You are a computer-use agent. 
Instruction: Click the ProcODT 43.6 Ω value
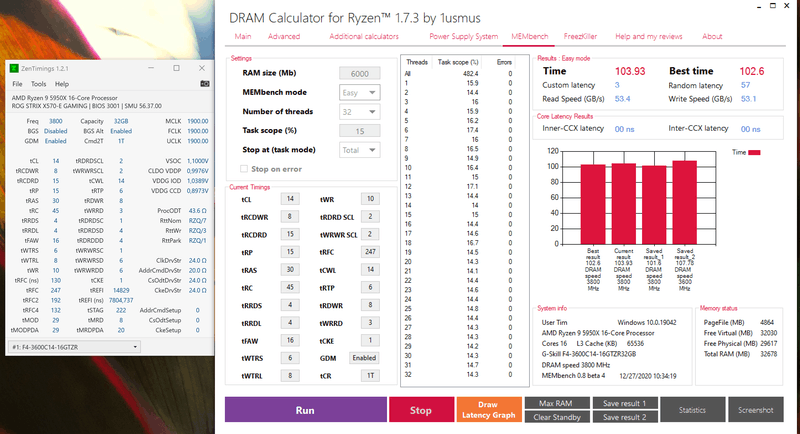coord(197,211)
